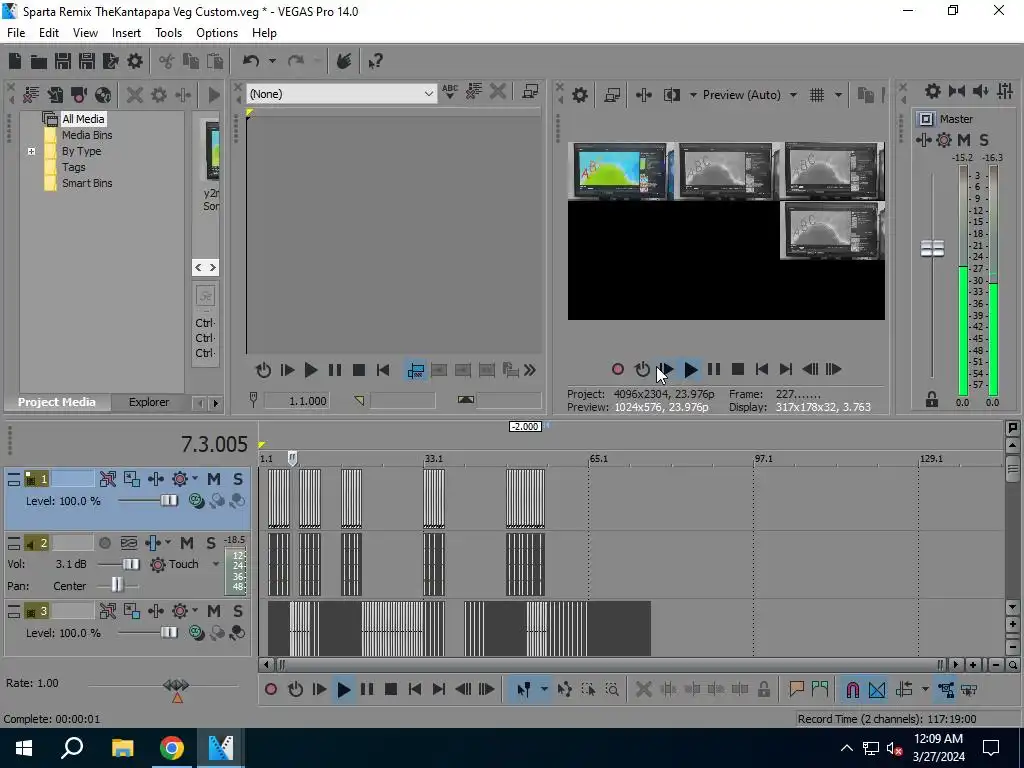Open the File menu
1024x768 pixels.
coord(16,33)
